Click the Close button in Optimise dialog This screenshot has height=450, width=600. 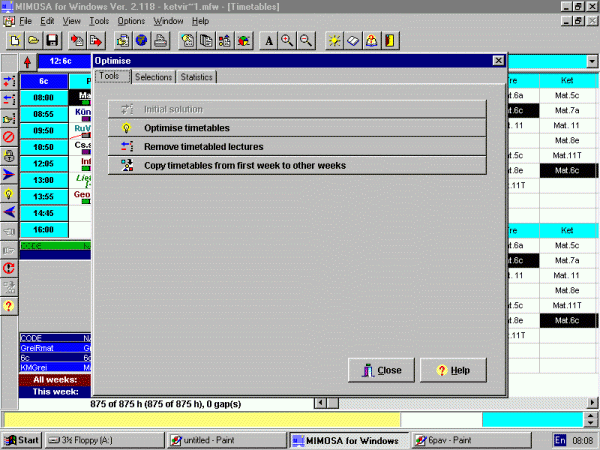(381, 370)
